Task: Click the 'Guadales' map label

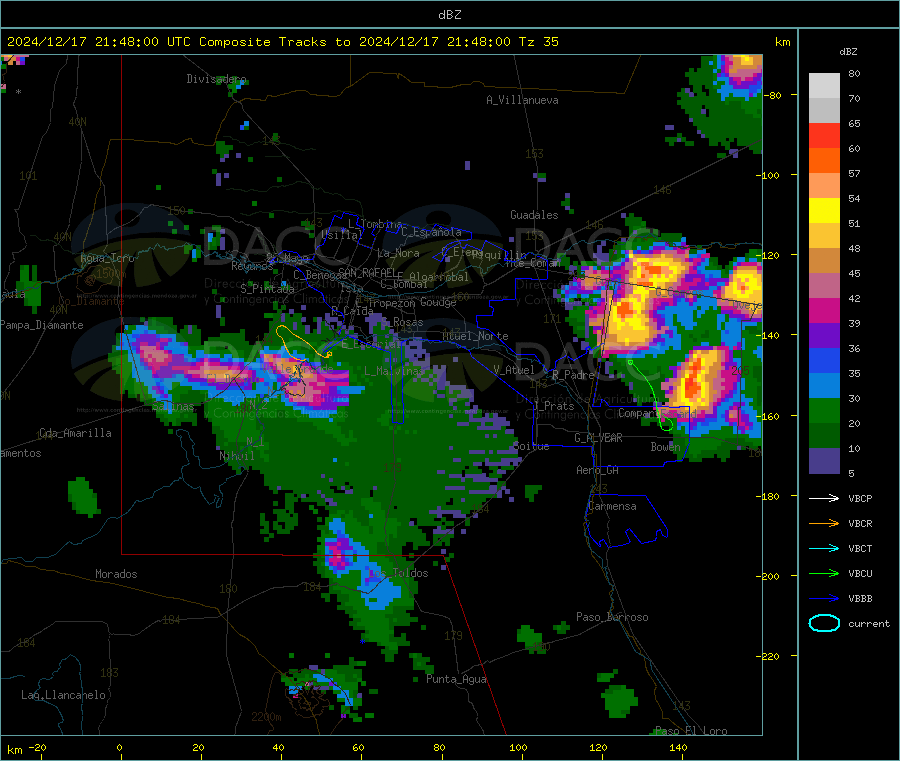Action: pyautogui.click(x=534, y=215)
